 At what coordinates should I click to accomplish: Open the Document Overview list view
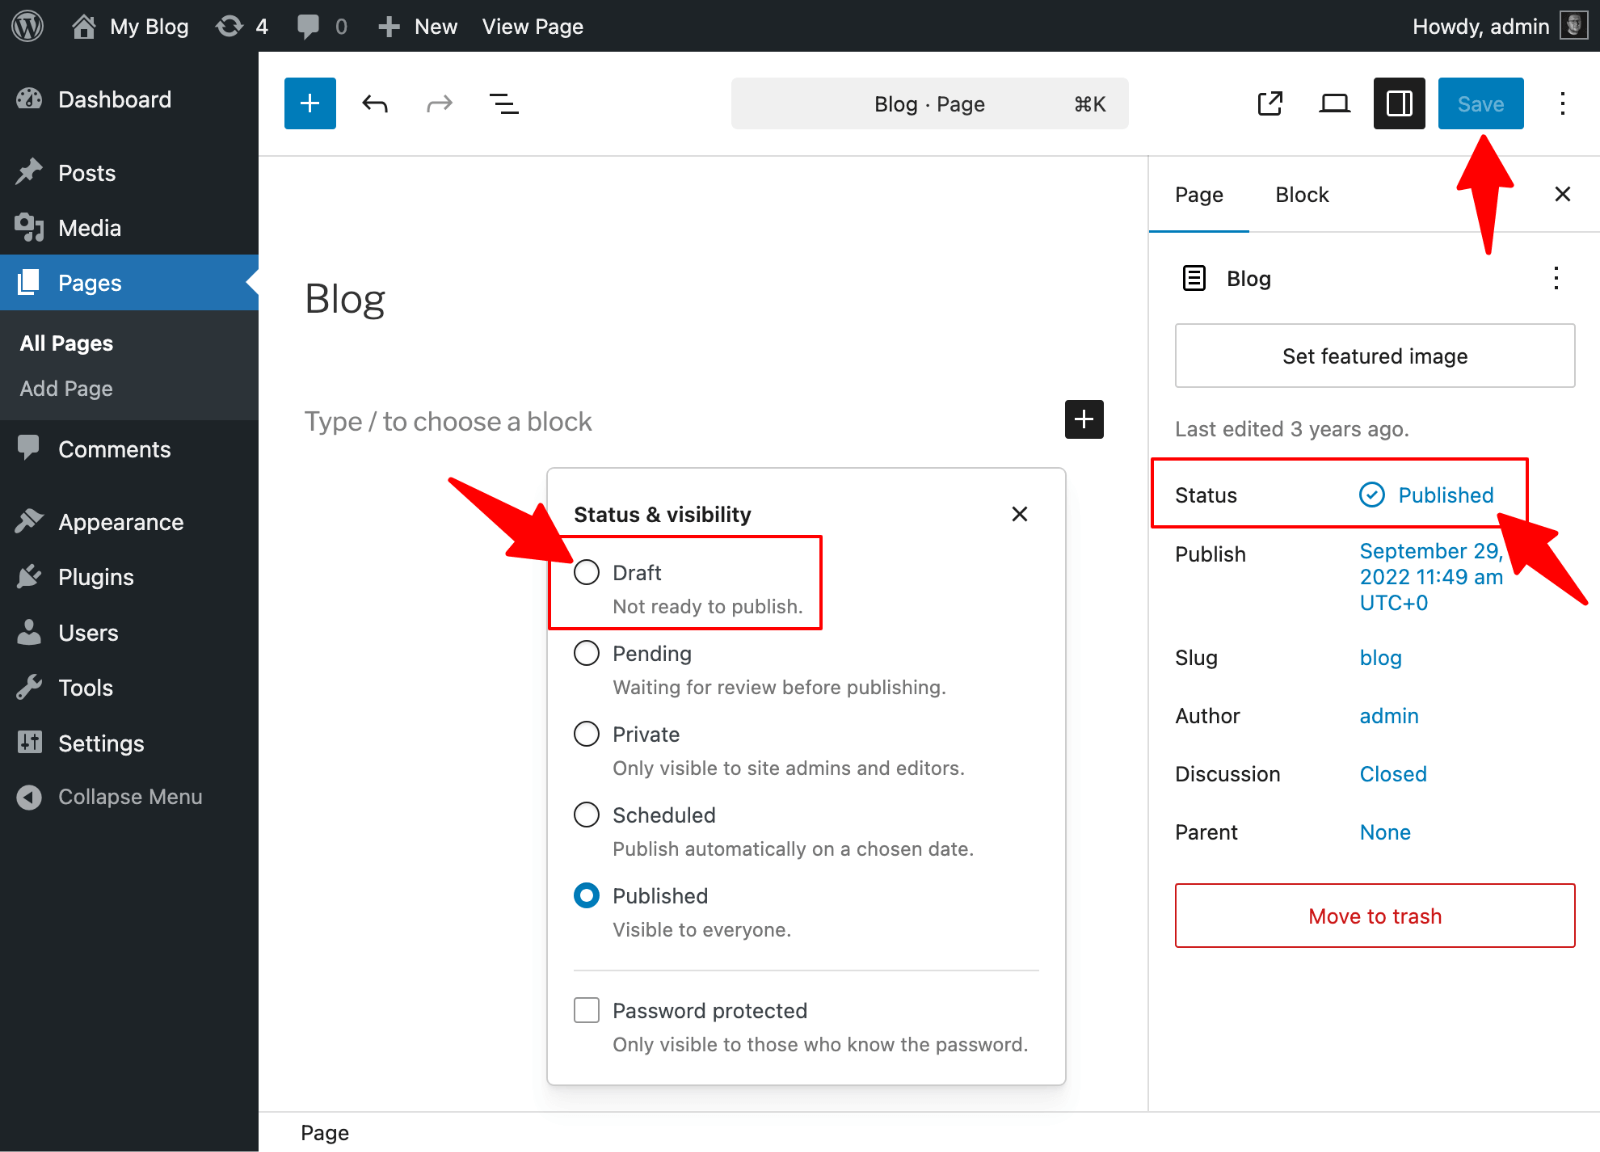pos(503,104)
